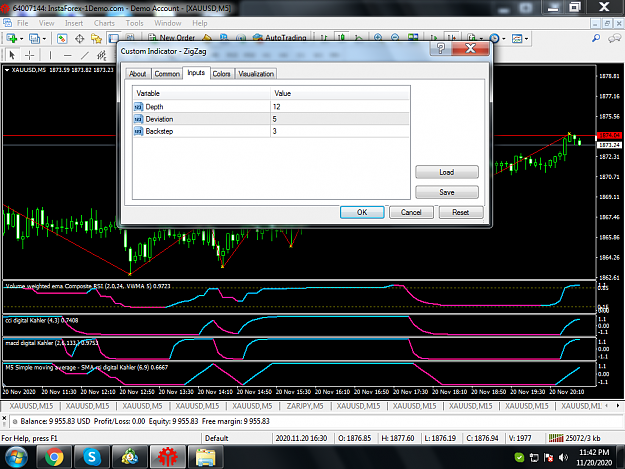
Task: Open the ZARJPY,M5 chart tab
Action: point(305,406)
